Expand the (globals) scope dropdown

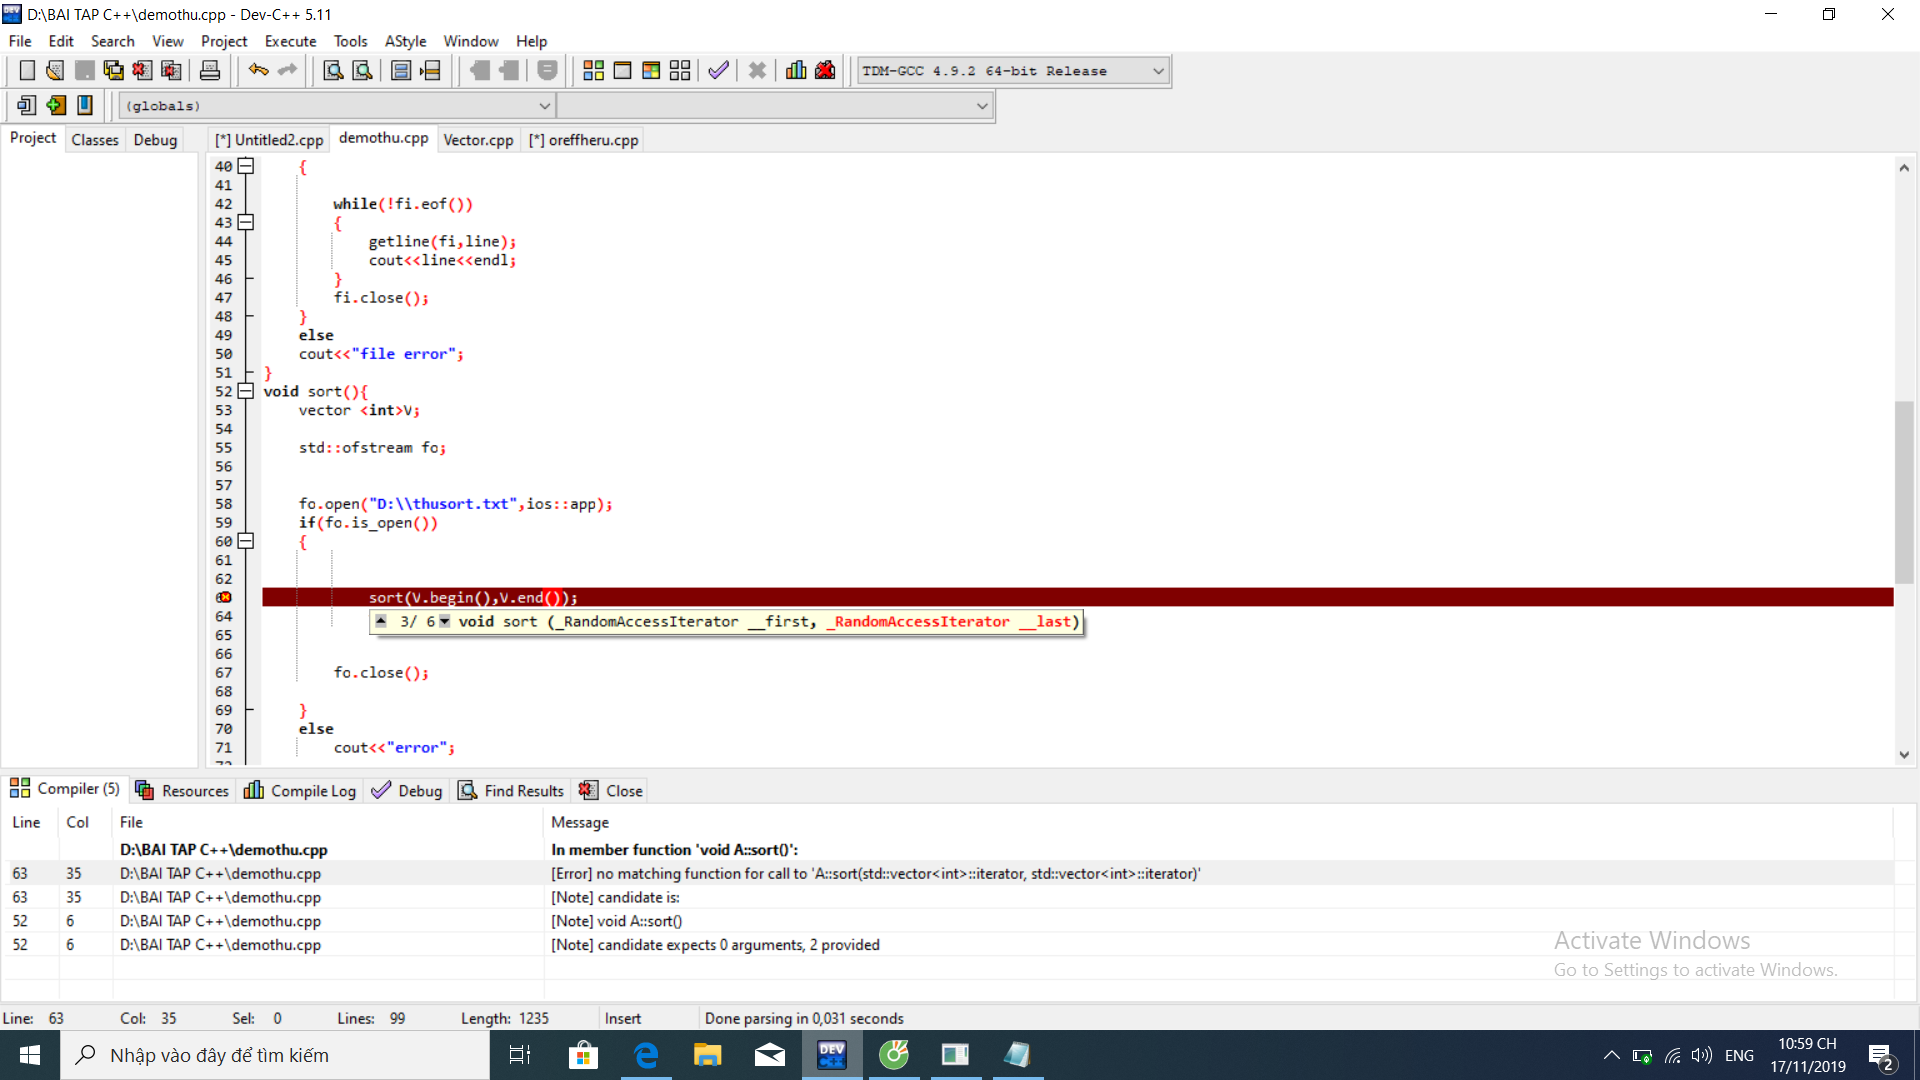[544, 105]
